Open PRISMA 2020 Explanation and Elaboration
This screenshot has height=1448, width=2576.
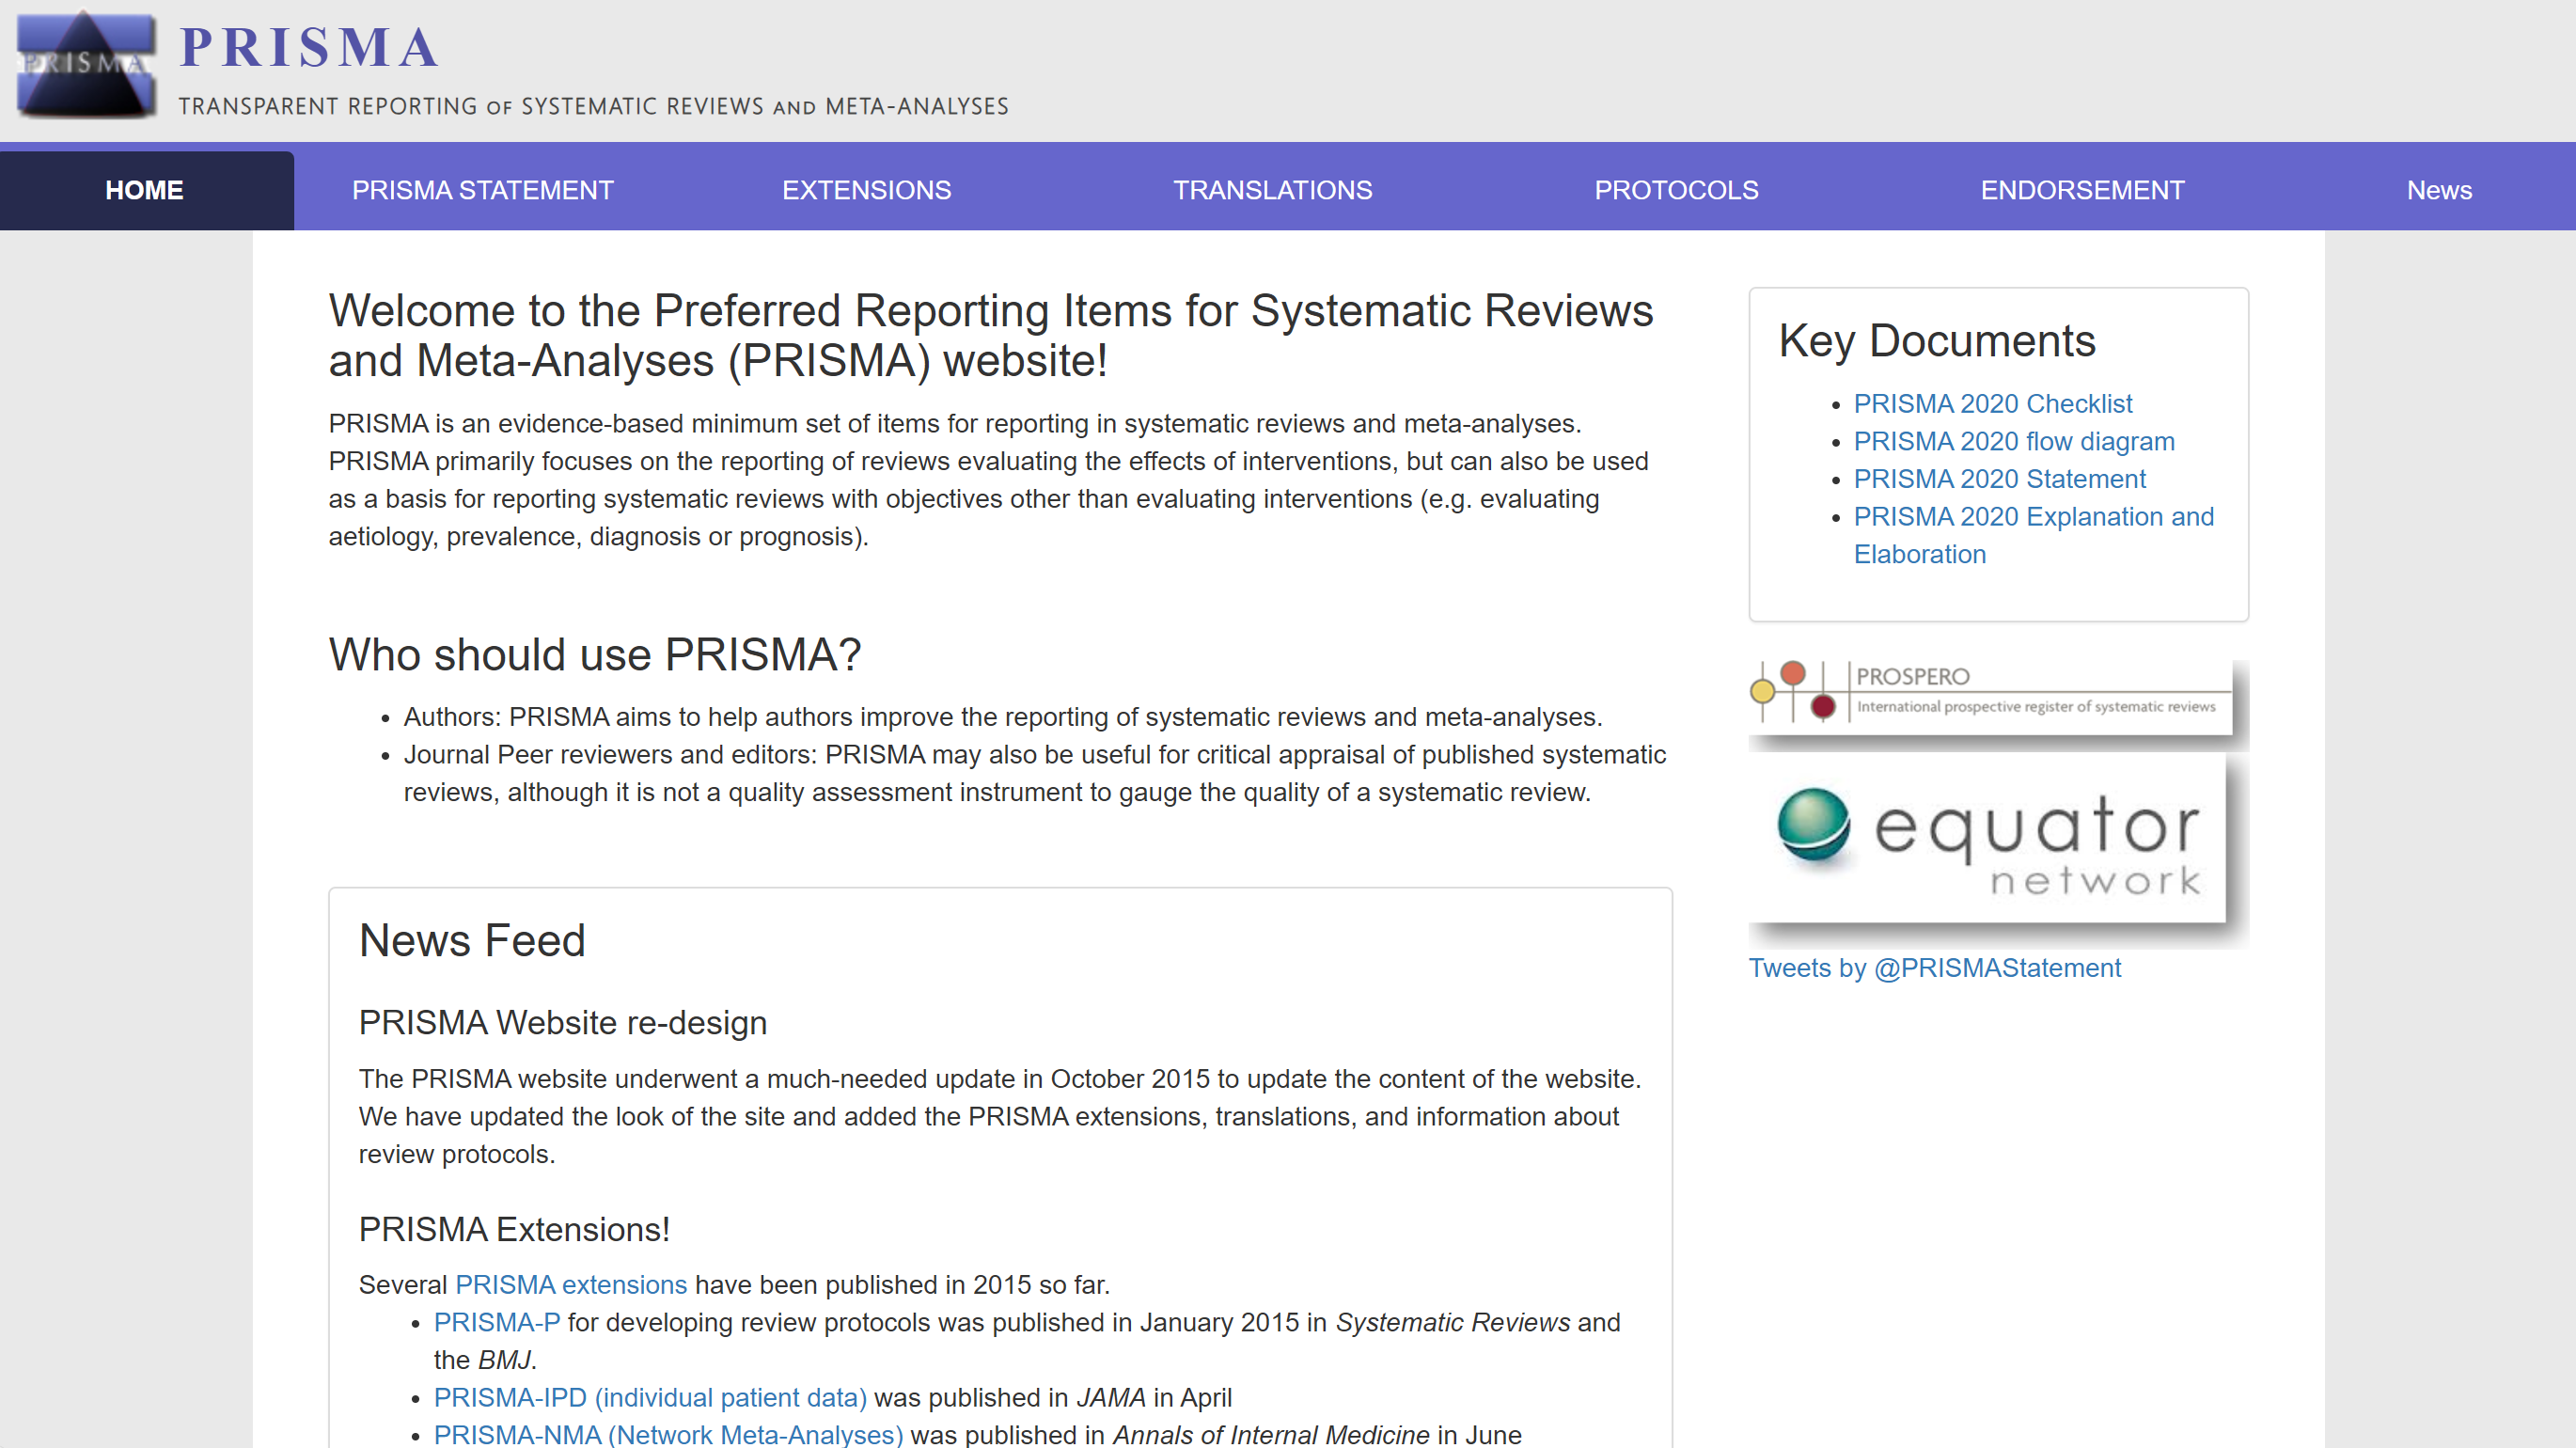tap(2033, 517)
